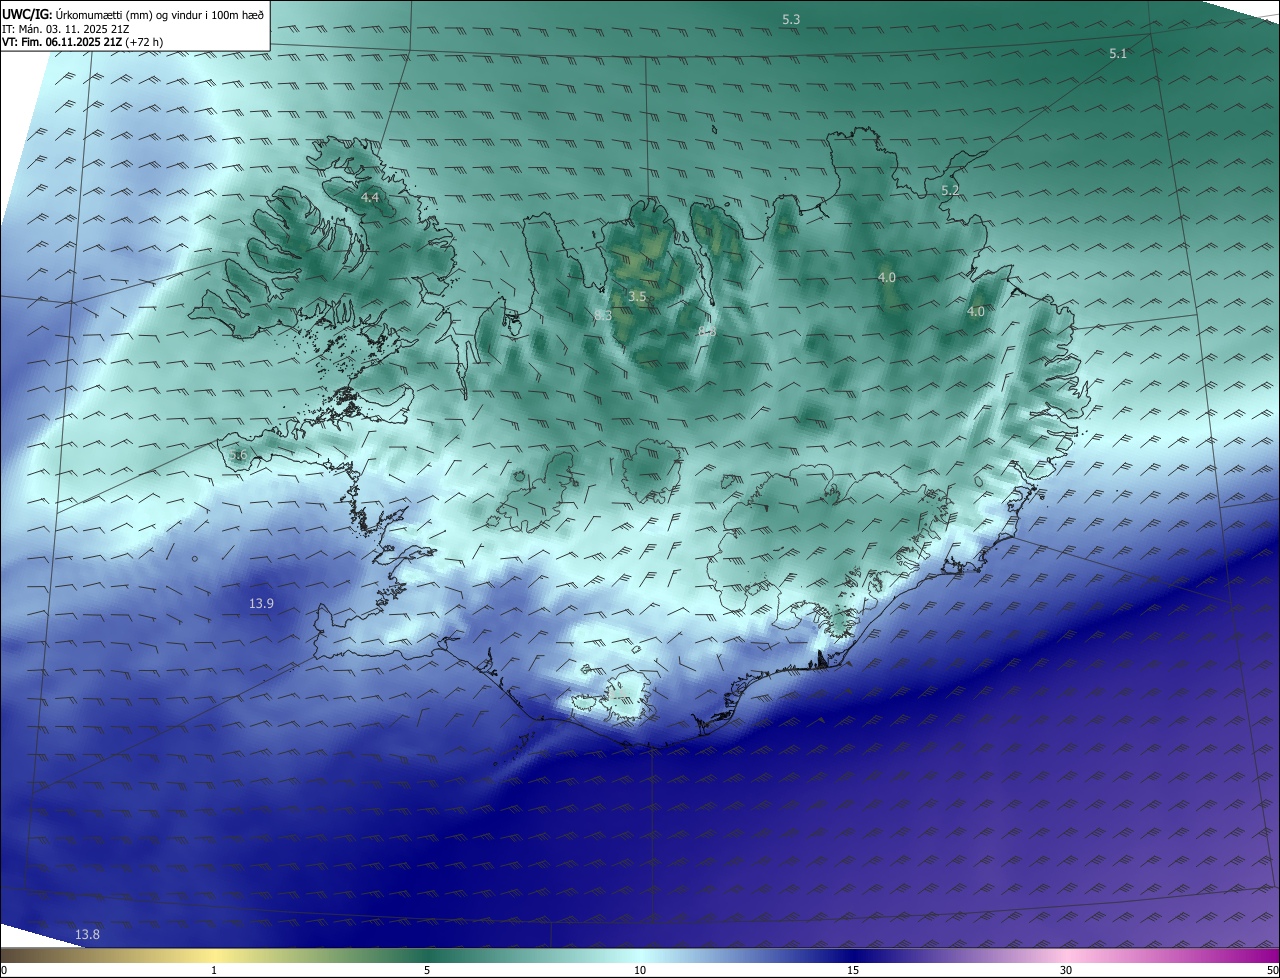Click the 13.9 value label on the map
Viewport: 1280px width, 978px height.
[261, 603]
